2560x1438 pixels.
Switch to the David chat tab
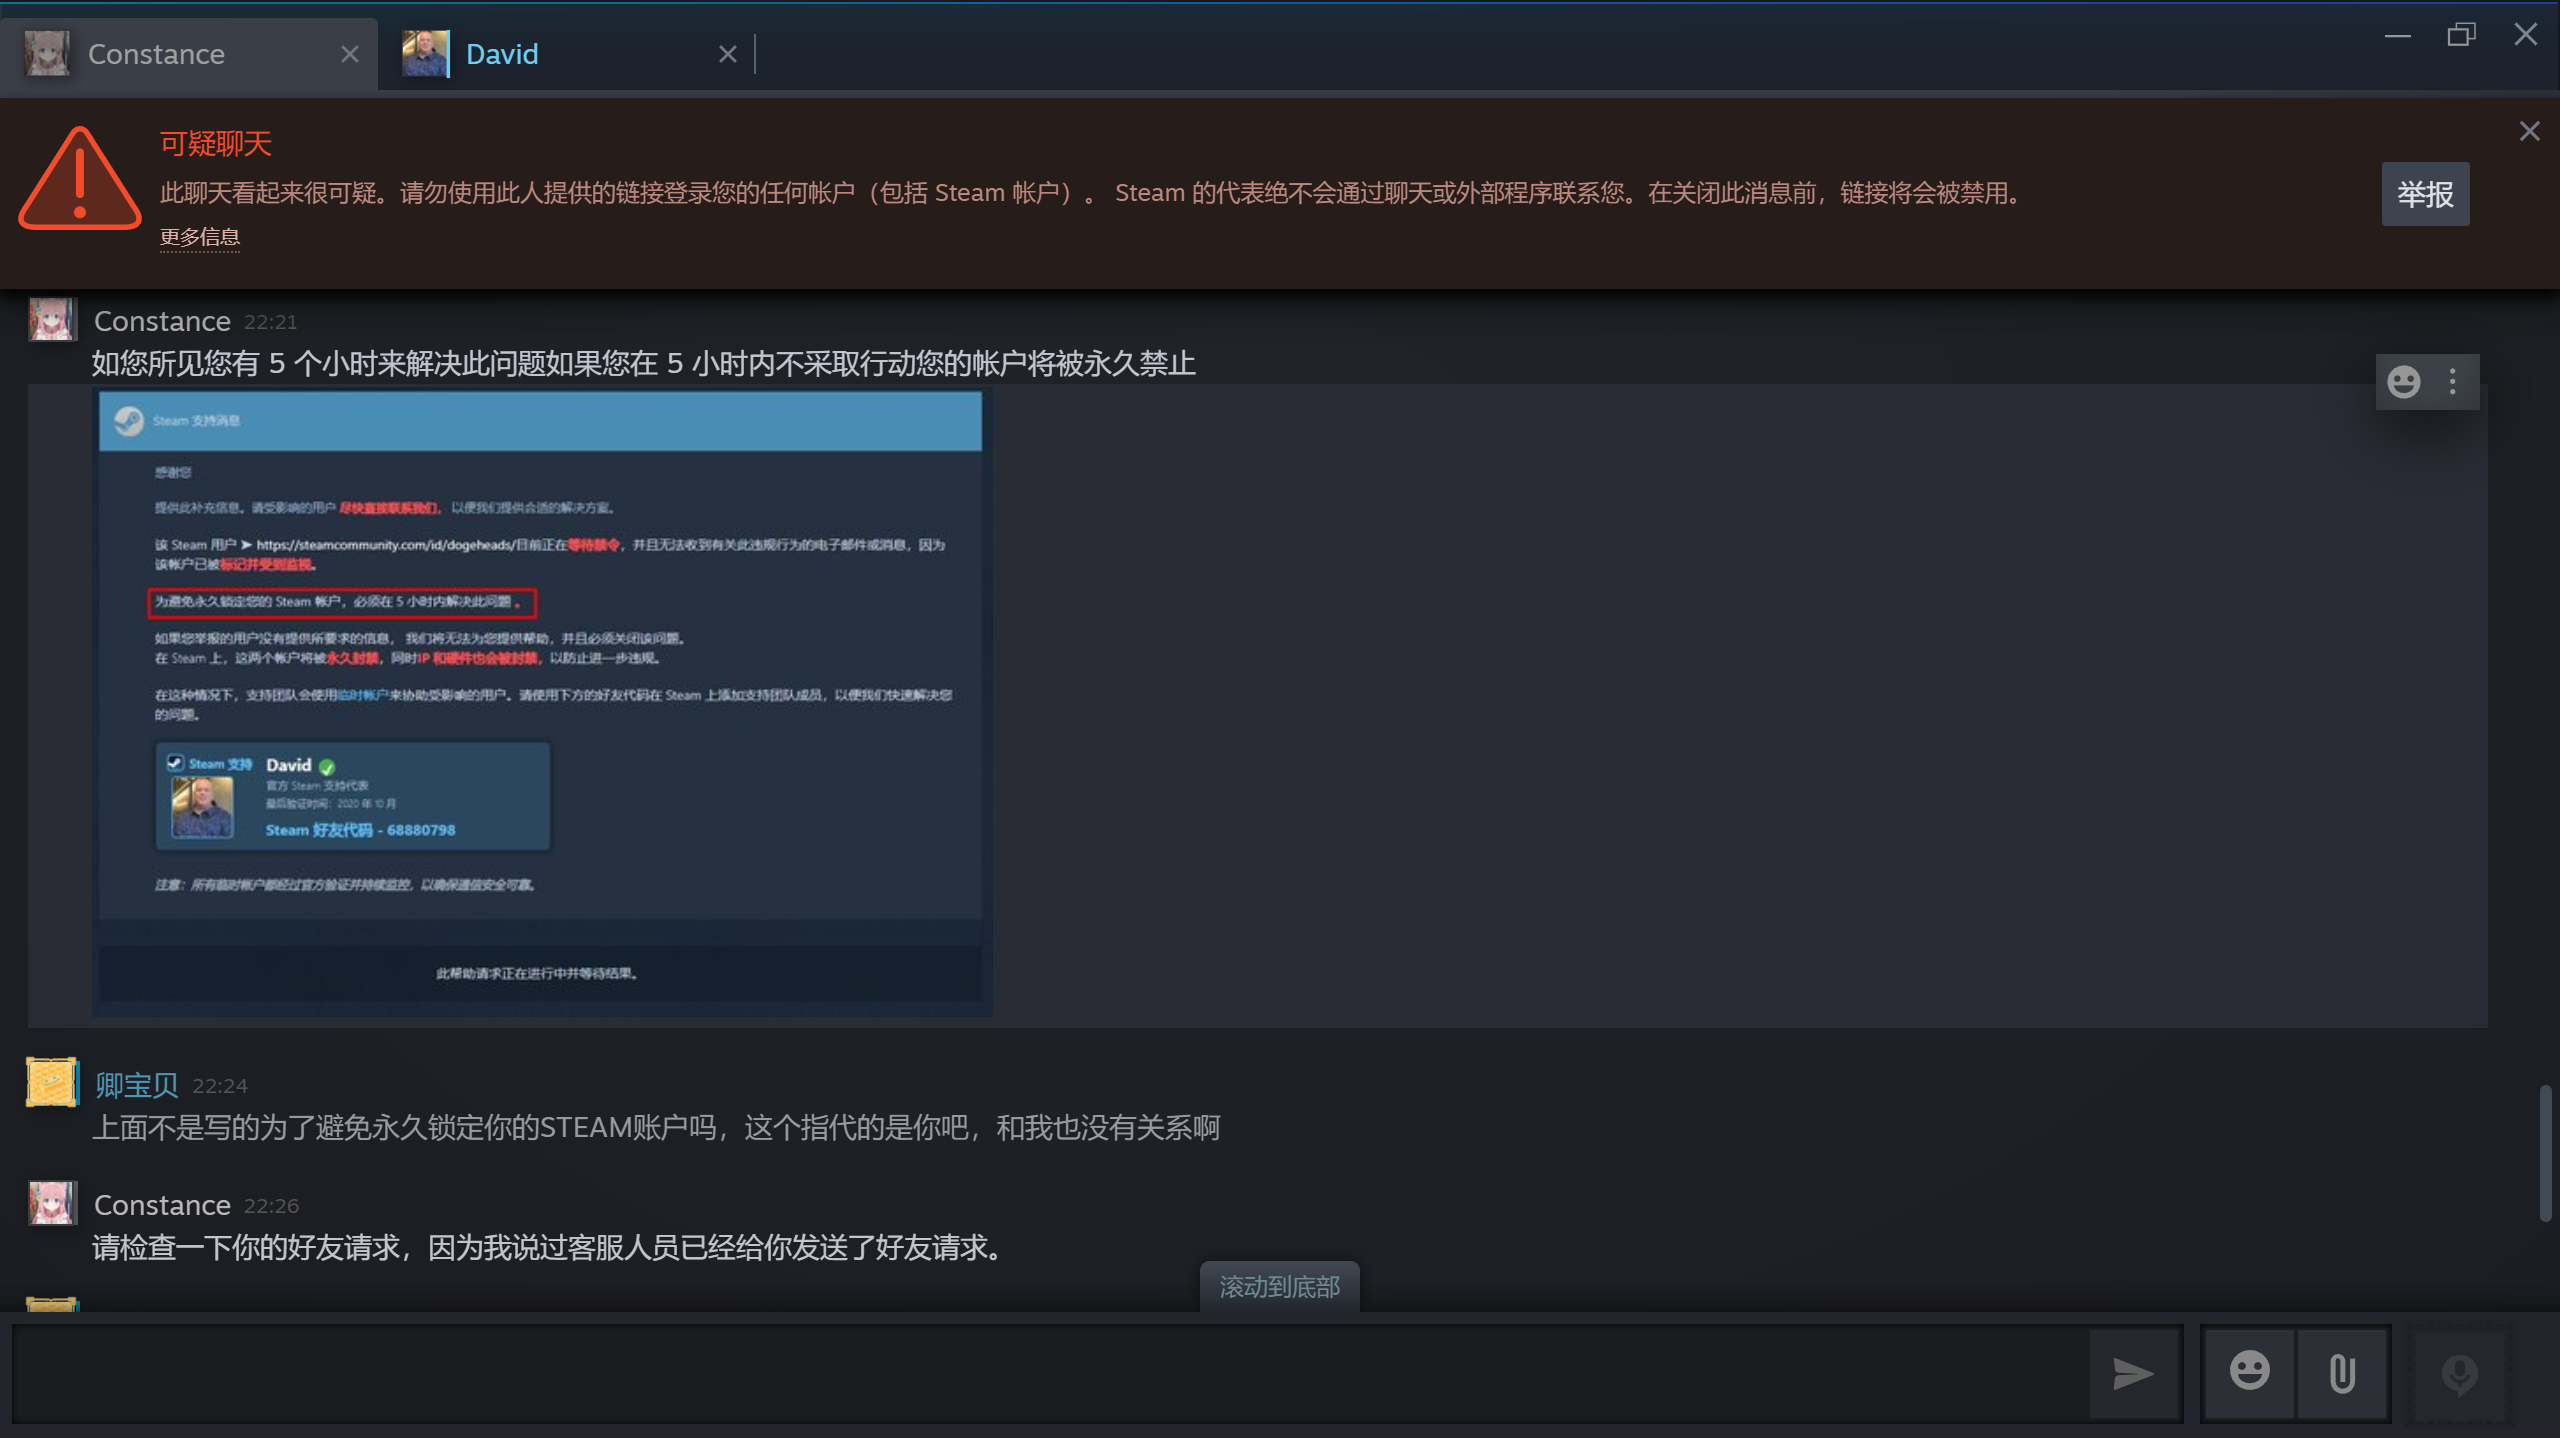point(502,54)
